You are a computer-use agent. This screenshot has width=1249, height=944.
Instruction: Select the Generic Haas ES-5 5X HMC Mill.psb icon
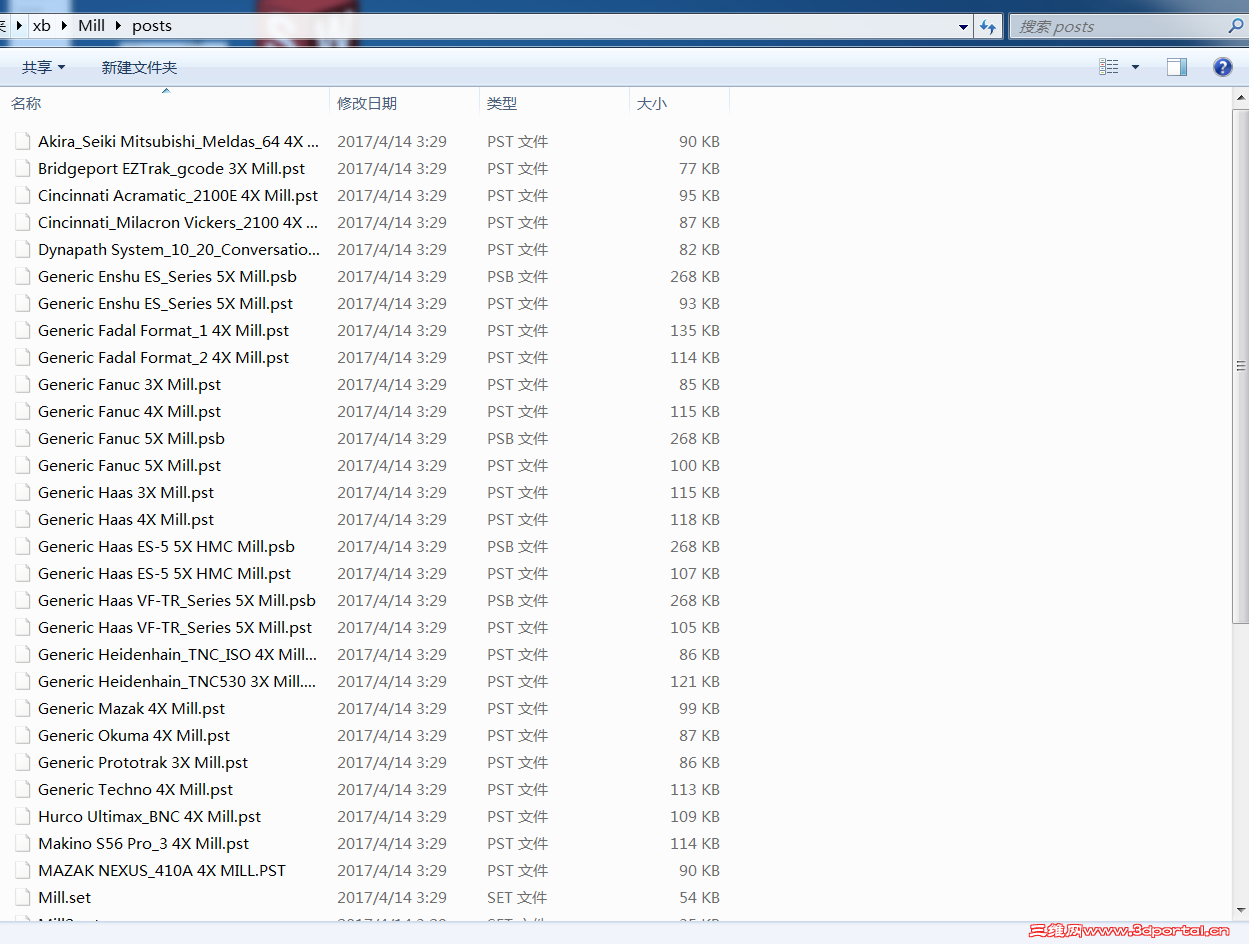click(x=22, y=546)
